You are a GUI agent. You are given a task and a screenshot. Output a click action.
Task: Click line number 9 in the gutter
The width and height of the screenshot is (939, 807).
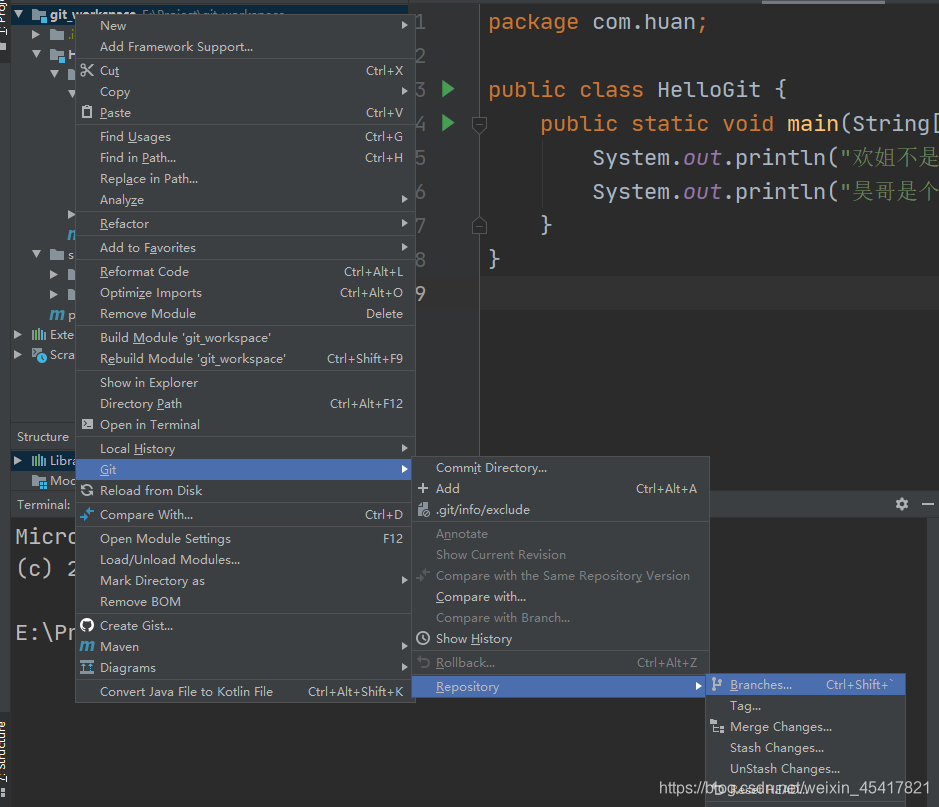click(x=420, y=293)
